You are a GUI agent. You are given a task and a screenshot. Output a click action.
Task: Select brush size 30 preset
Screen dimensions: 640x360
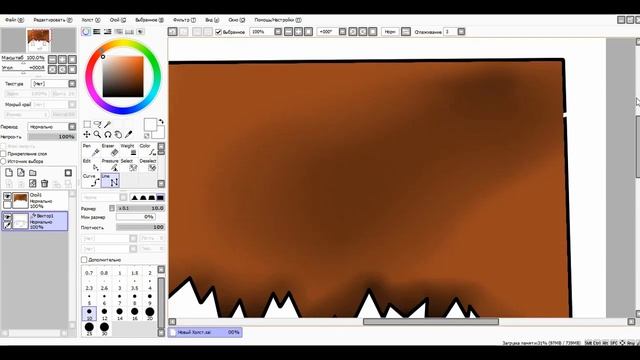pos(104,329)
